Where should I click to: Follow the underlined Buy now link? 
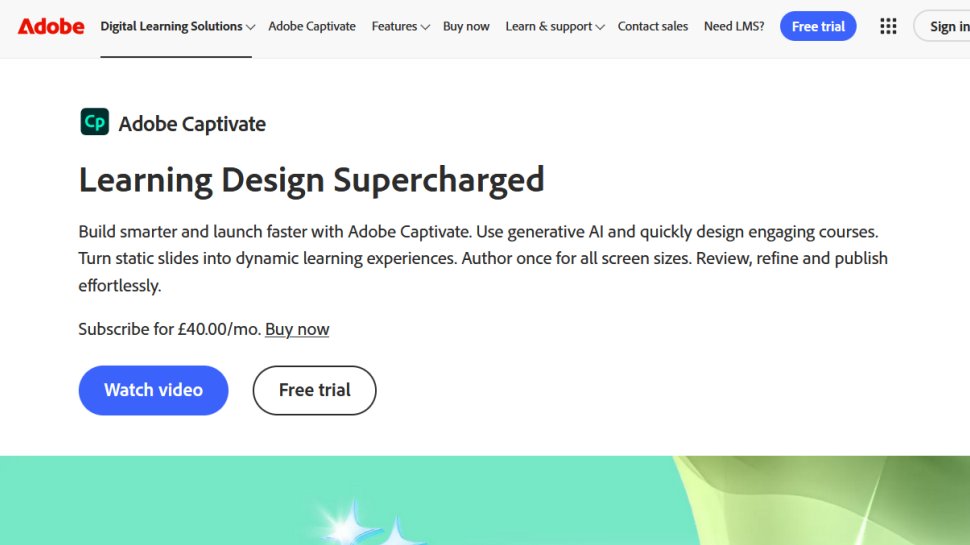(297, 329)
